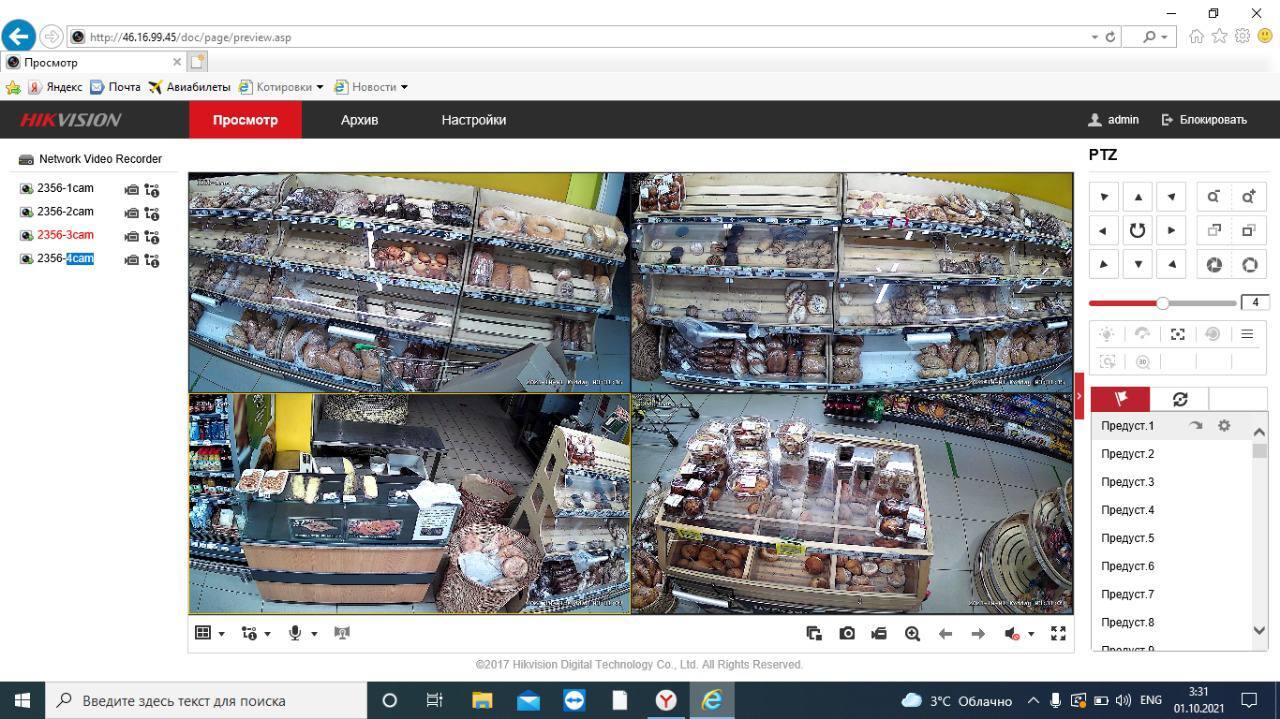The width and height of the screenshot is (1280, 719).
Task: Change stream type for 2356-2cam
Action: pos(152,213)
